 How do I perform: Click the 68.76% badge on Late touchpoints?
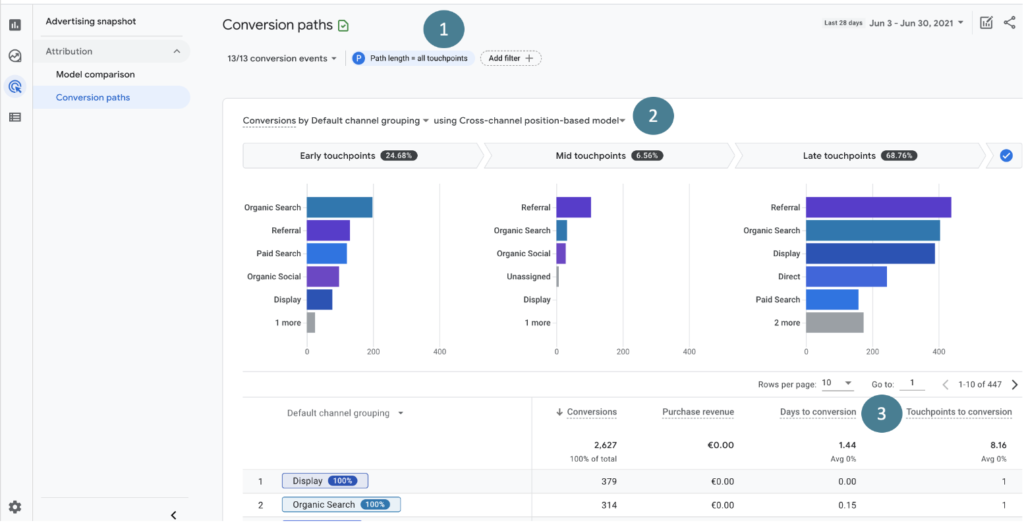[x=899, y=156]
